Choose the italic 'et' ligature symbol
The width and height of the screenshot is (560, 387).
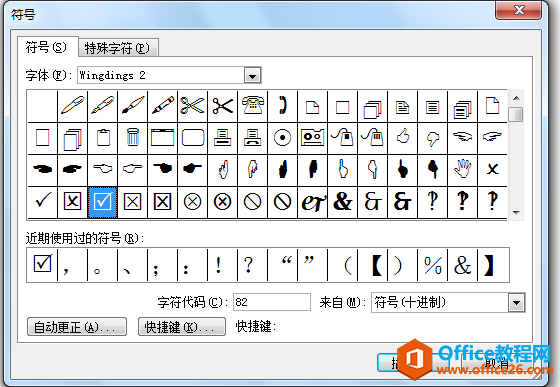click(312, 202)
